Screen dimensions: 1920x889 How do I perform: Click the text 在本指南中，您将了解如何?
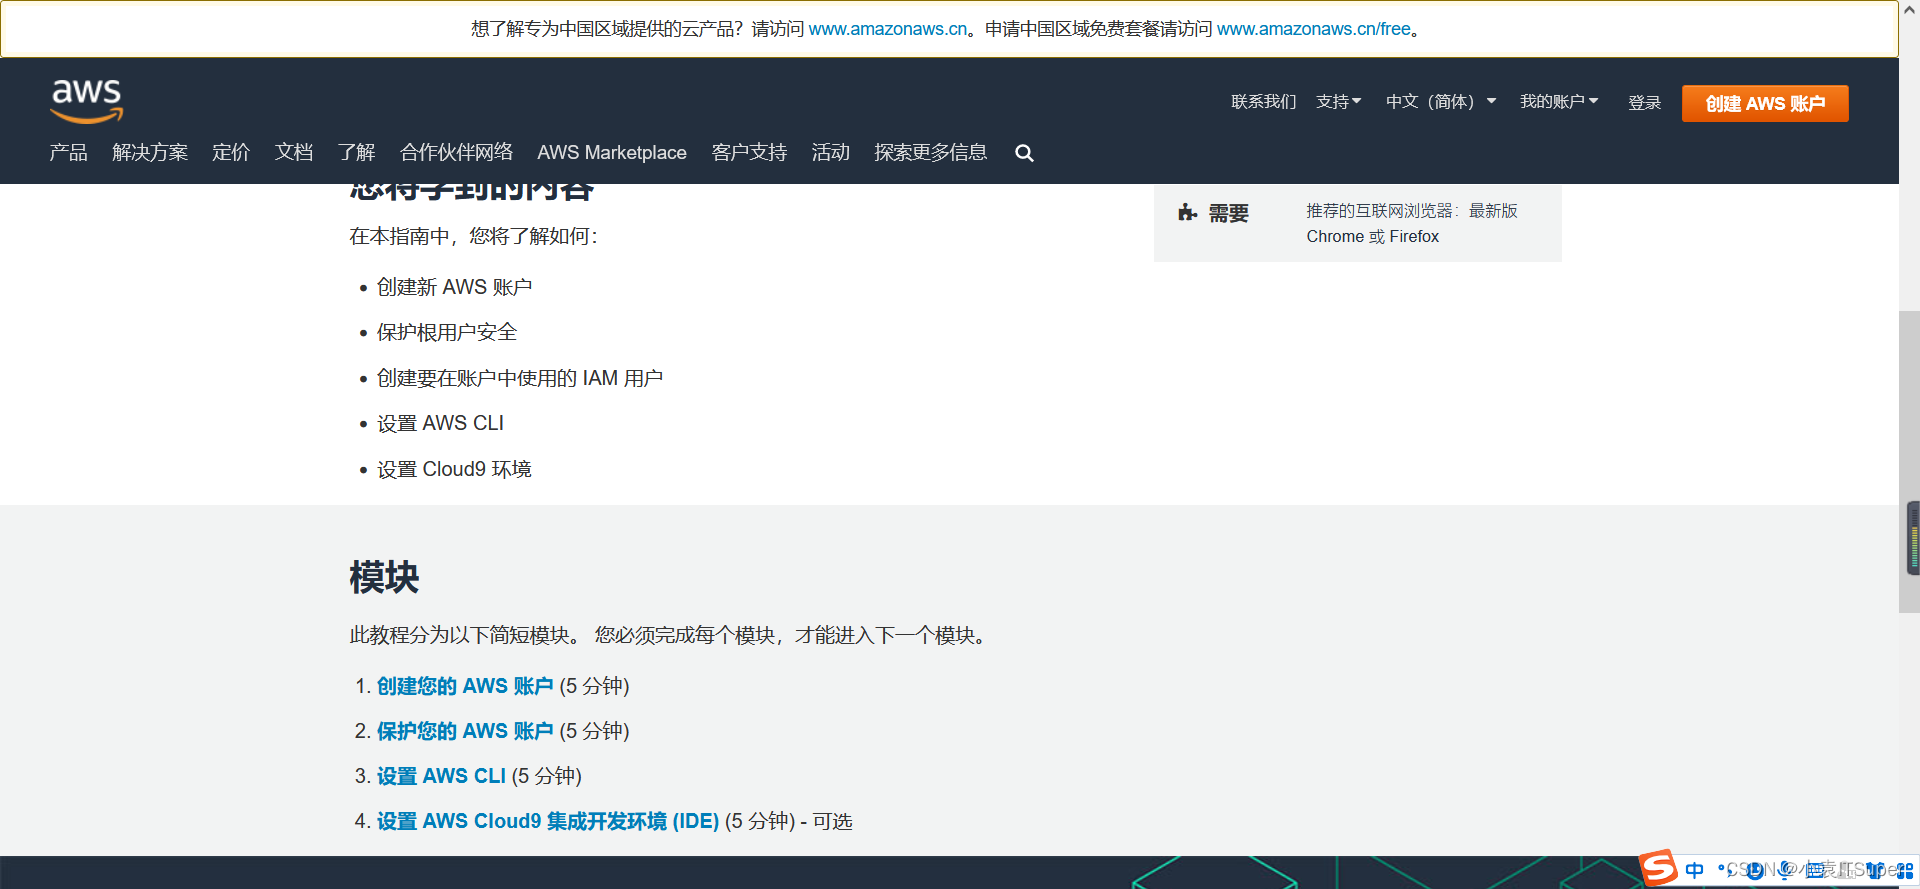click(473, 236)
